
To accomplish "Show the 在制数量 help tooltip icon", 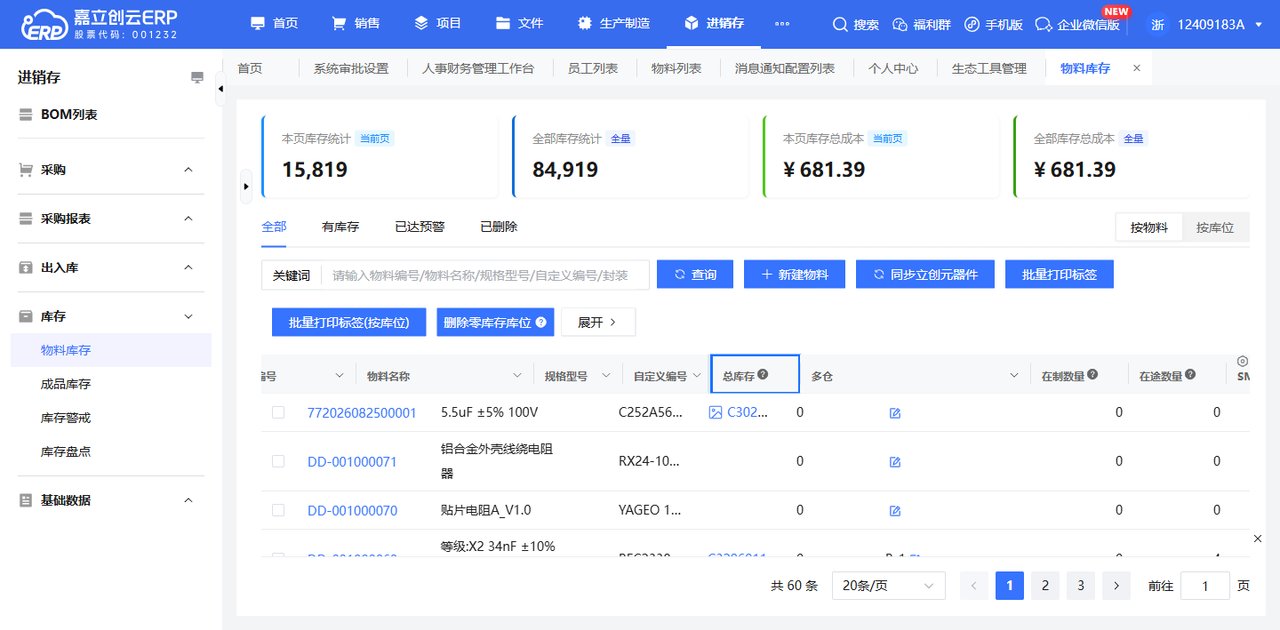I will point(1093,375).
